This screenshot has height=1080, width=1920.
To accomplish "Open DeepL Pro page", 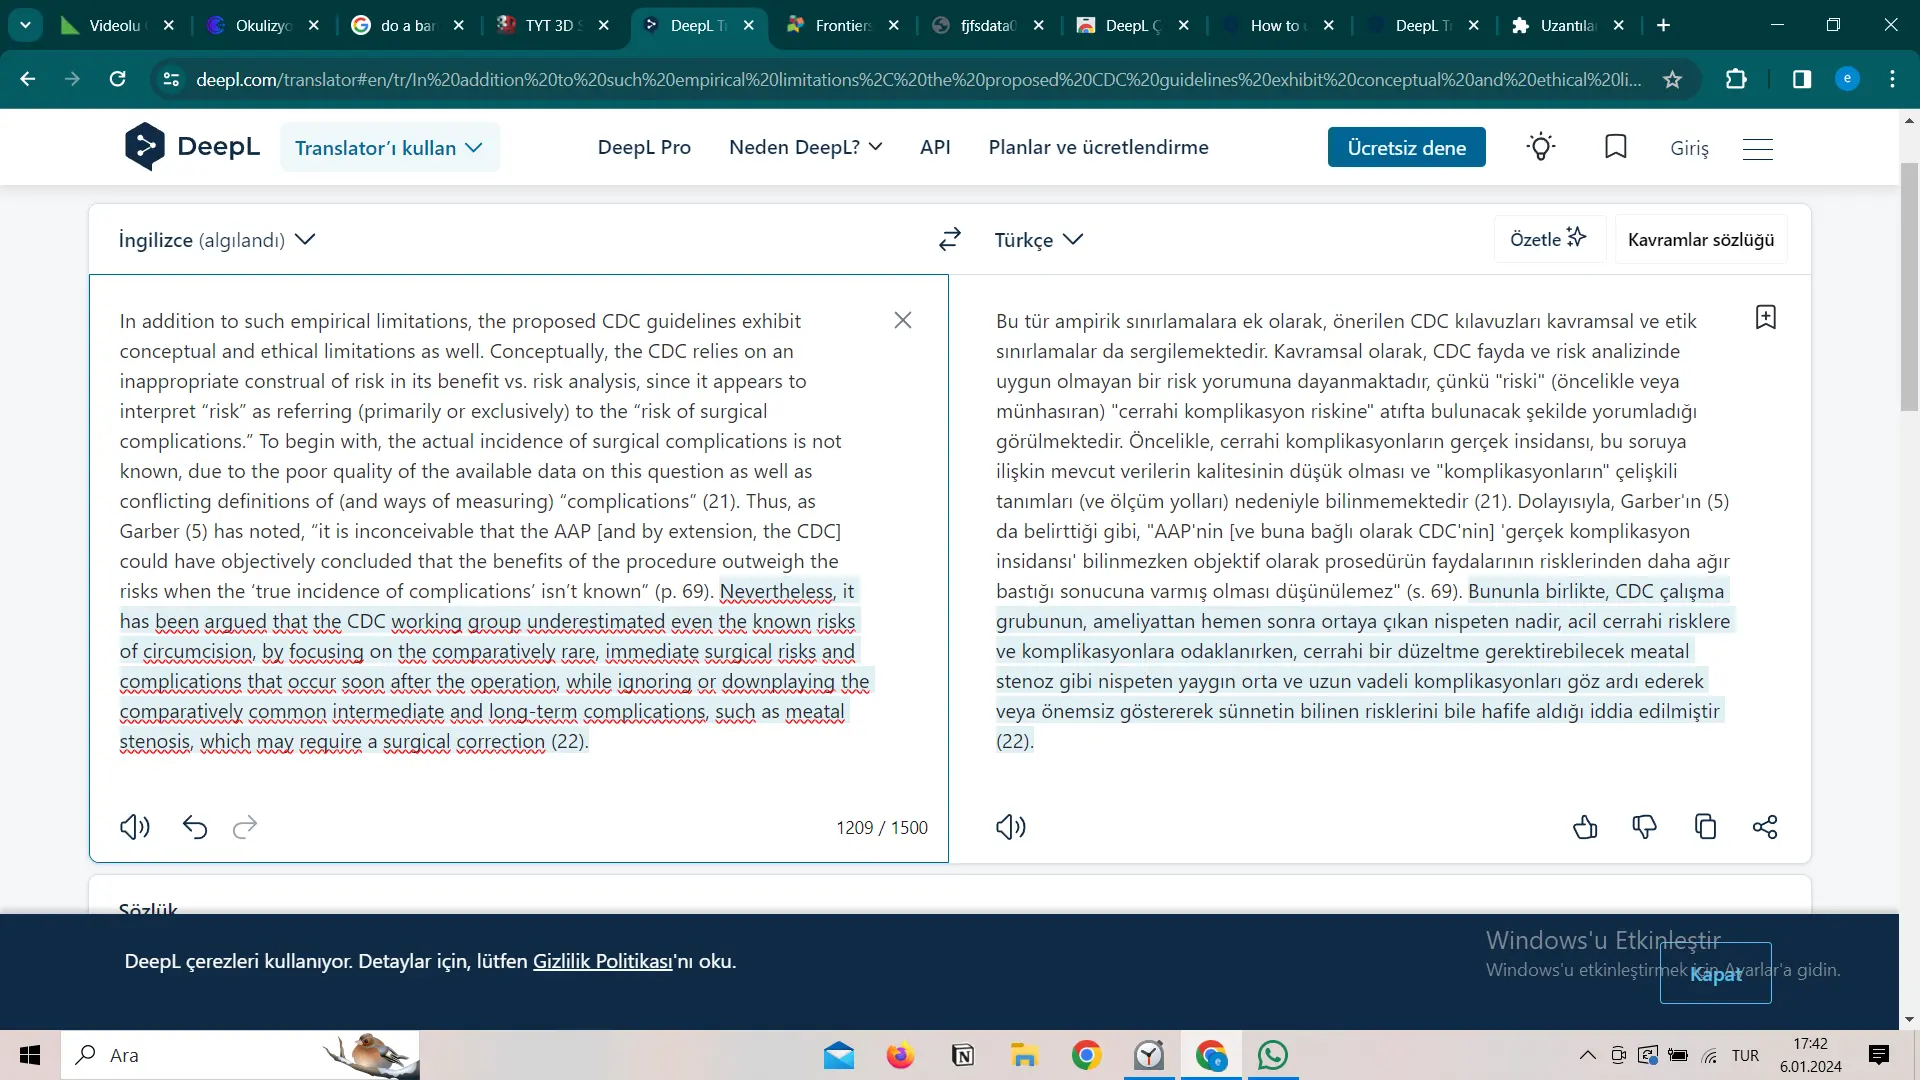I will point(644,147).
